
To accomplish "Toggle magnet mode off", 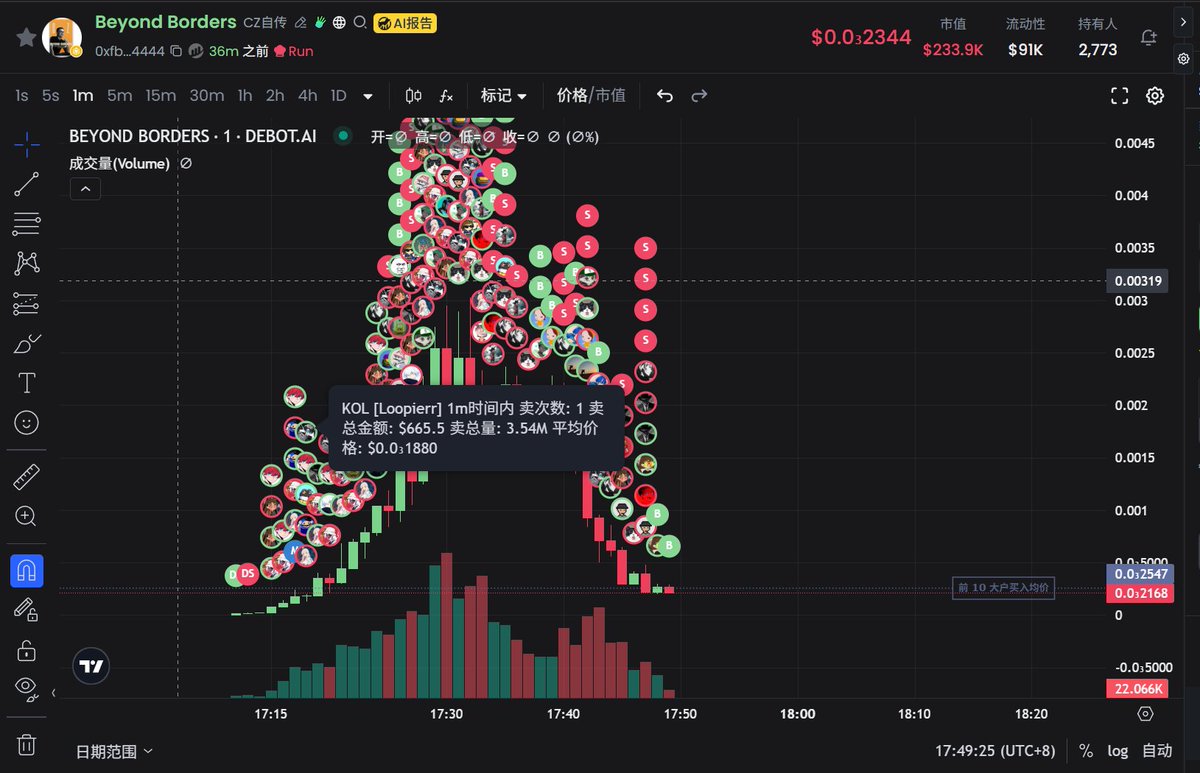I will tap(27, 571).
